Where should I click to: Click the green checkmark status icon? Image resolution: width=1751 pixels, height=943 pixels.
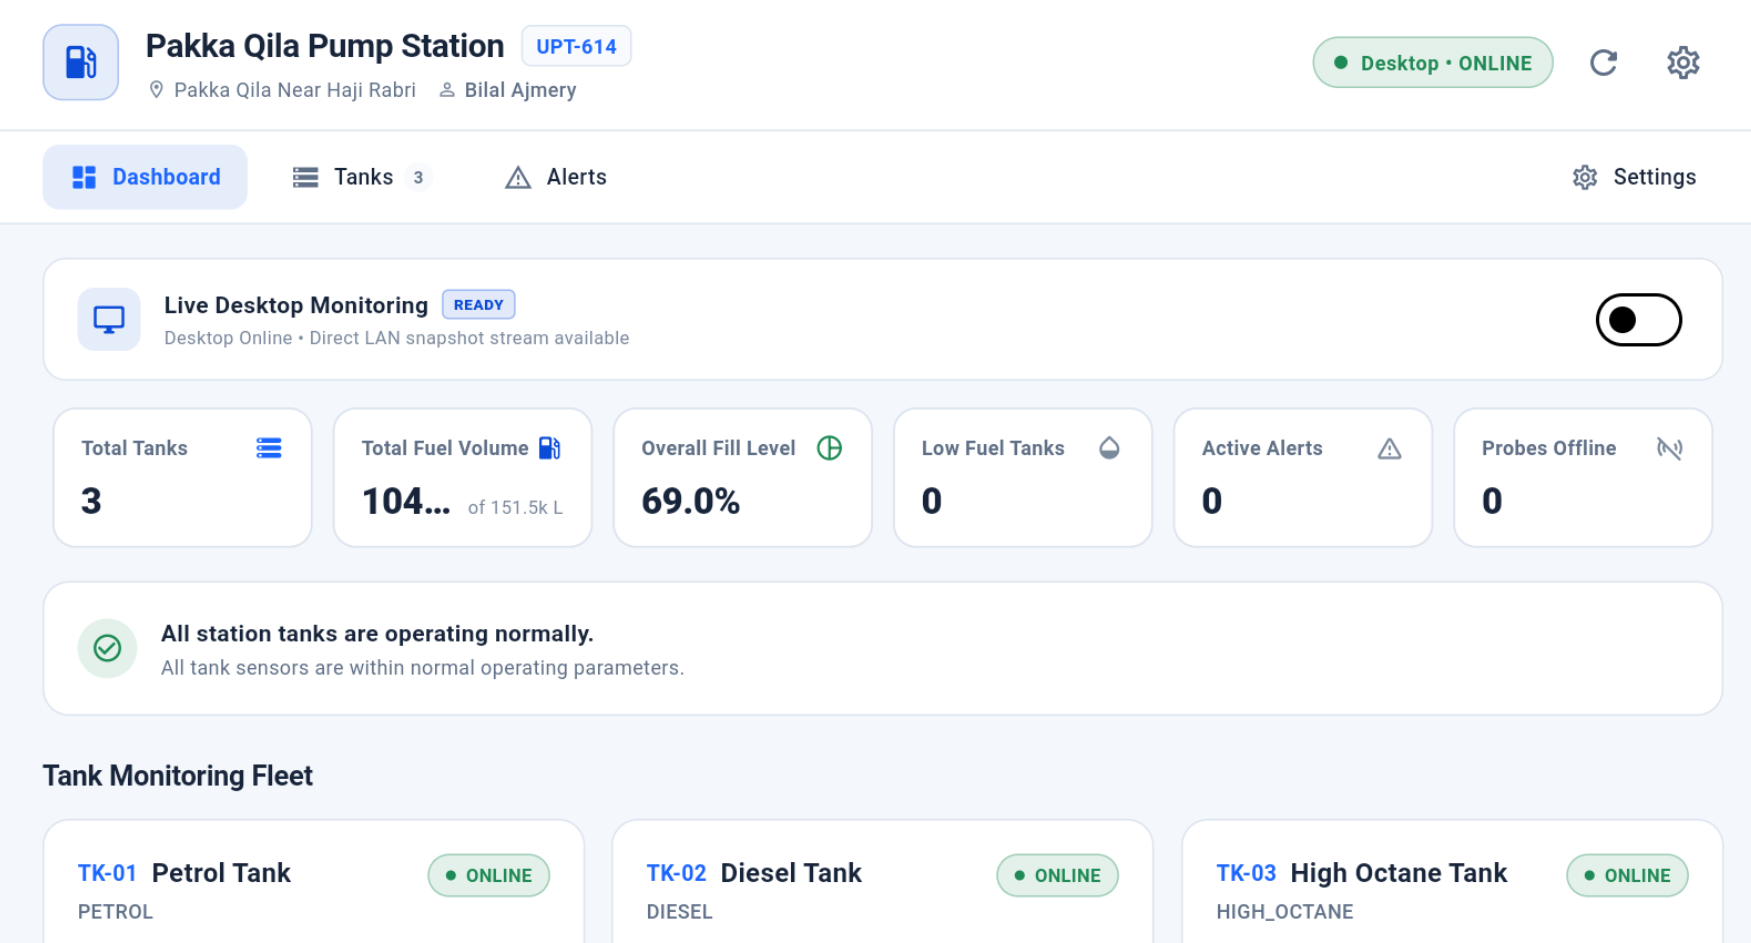pos(107,648)
